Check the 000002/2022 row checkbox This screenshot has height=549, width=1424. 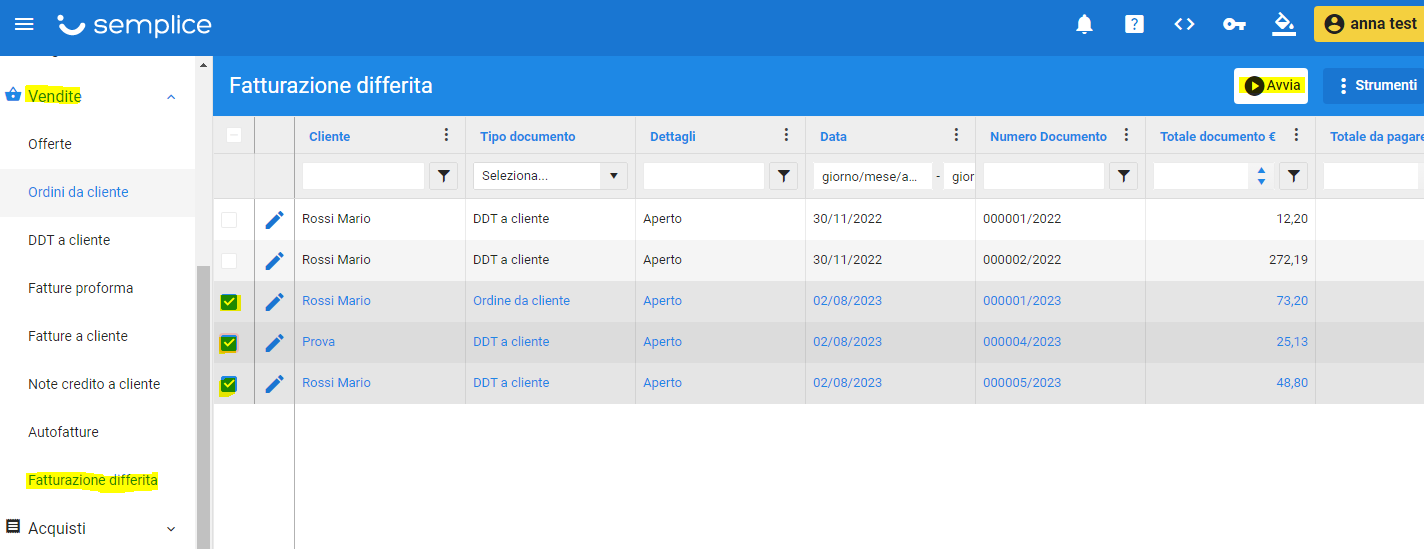pos(229,260)
